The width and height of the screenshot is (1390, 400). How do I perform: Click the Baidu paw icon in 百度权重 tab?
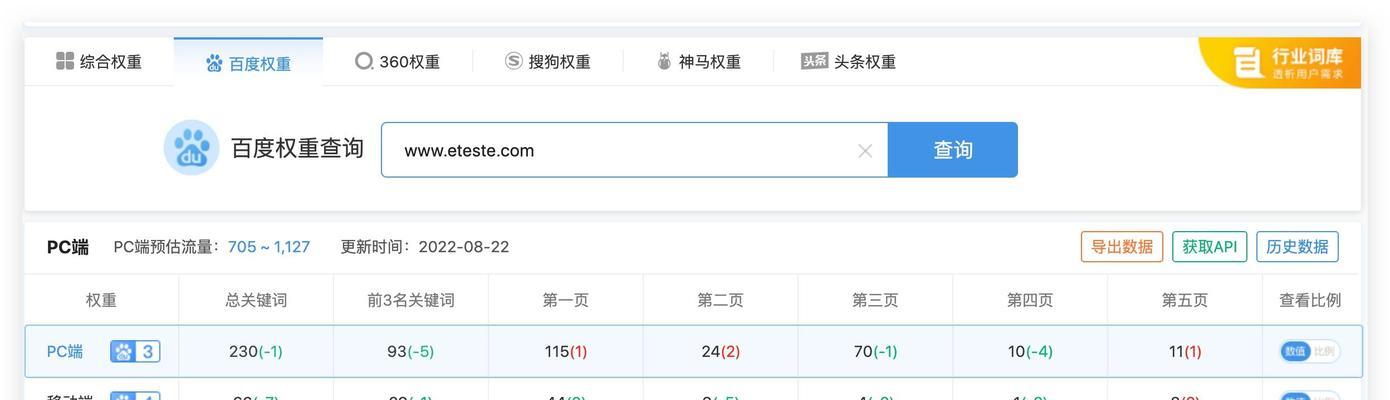[214, 63]
